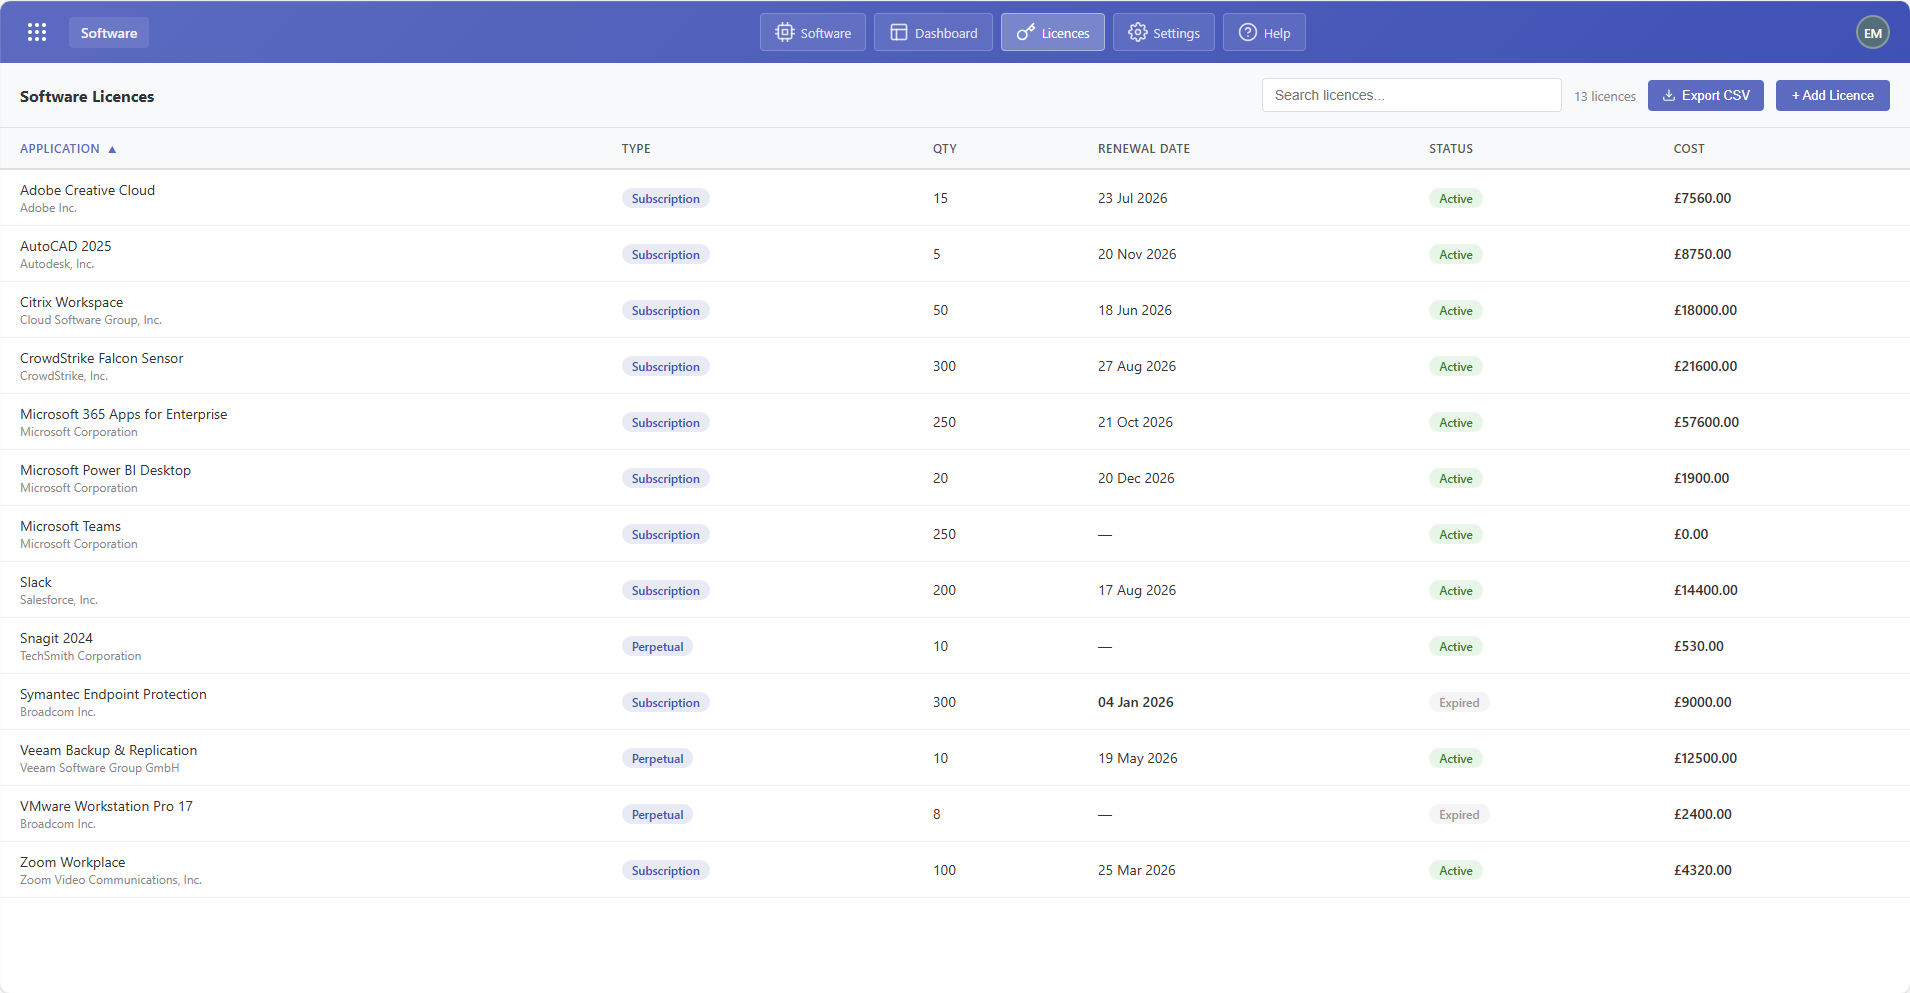Select the Microsoft Power BI Desktop name

coord(105,470)
